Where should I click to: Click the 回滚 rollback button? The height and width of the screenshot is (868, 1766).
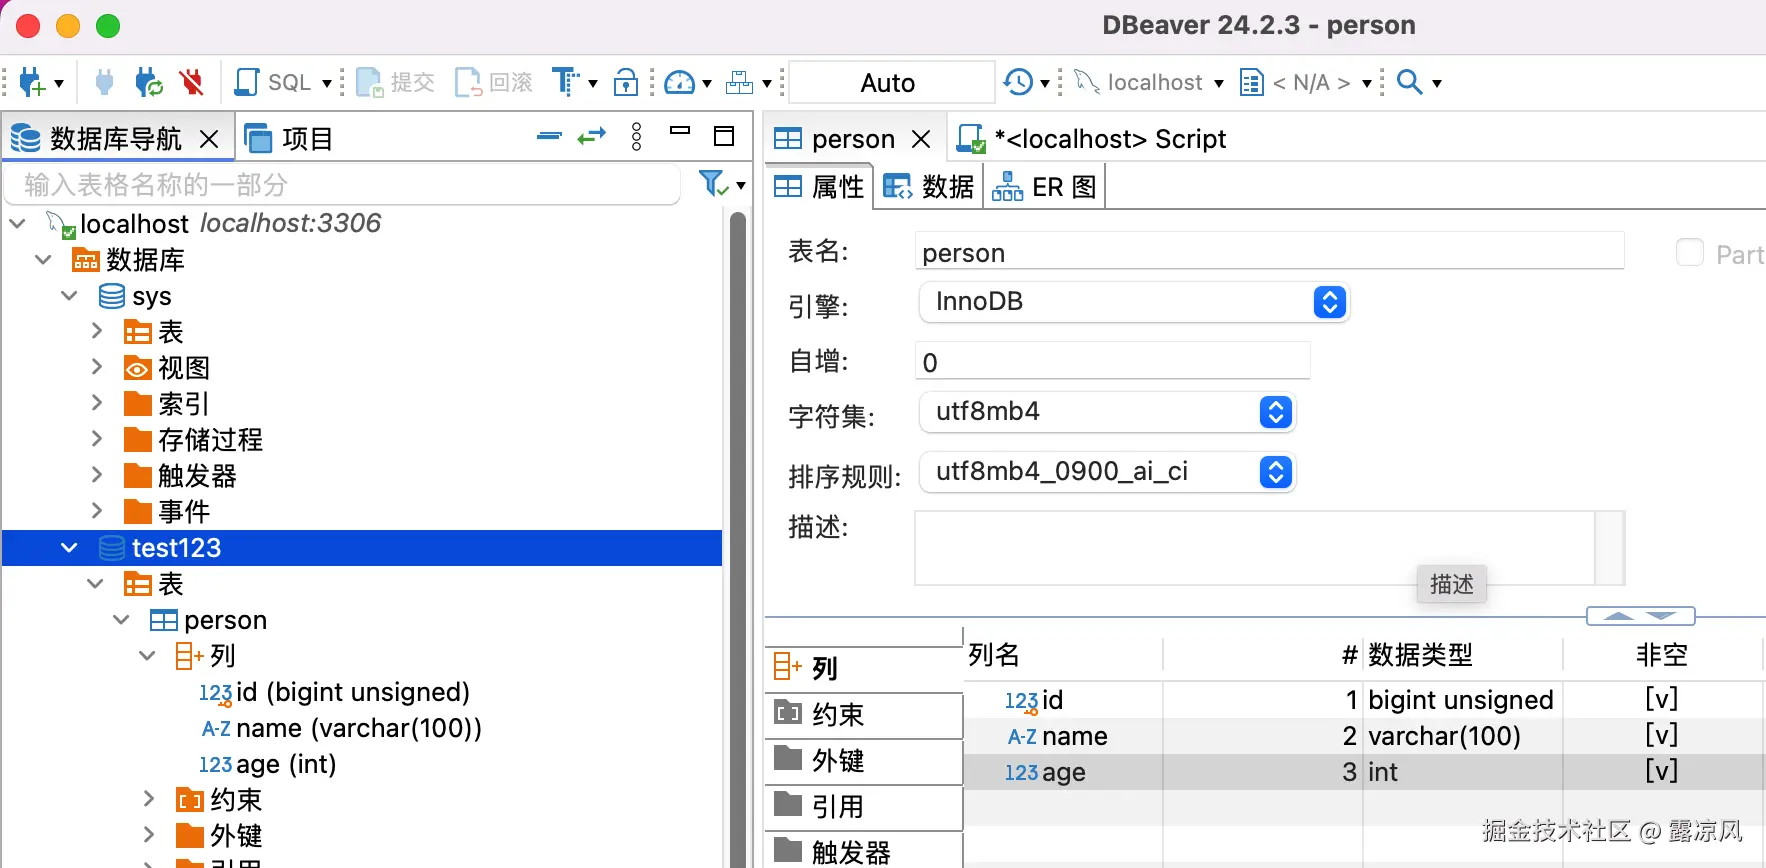click(x=494, y=82)
